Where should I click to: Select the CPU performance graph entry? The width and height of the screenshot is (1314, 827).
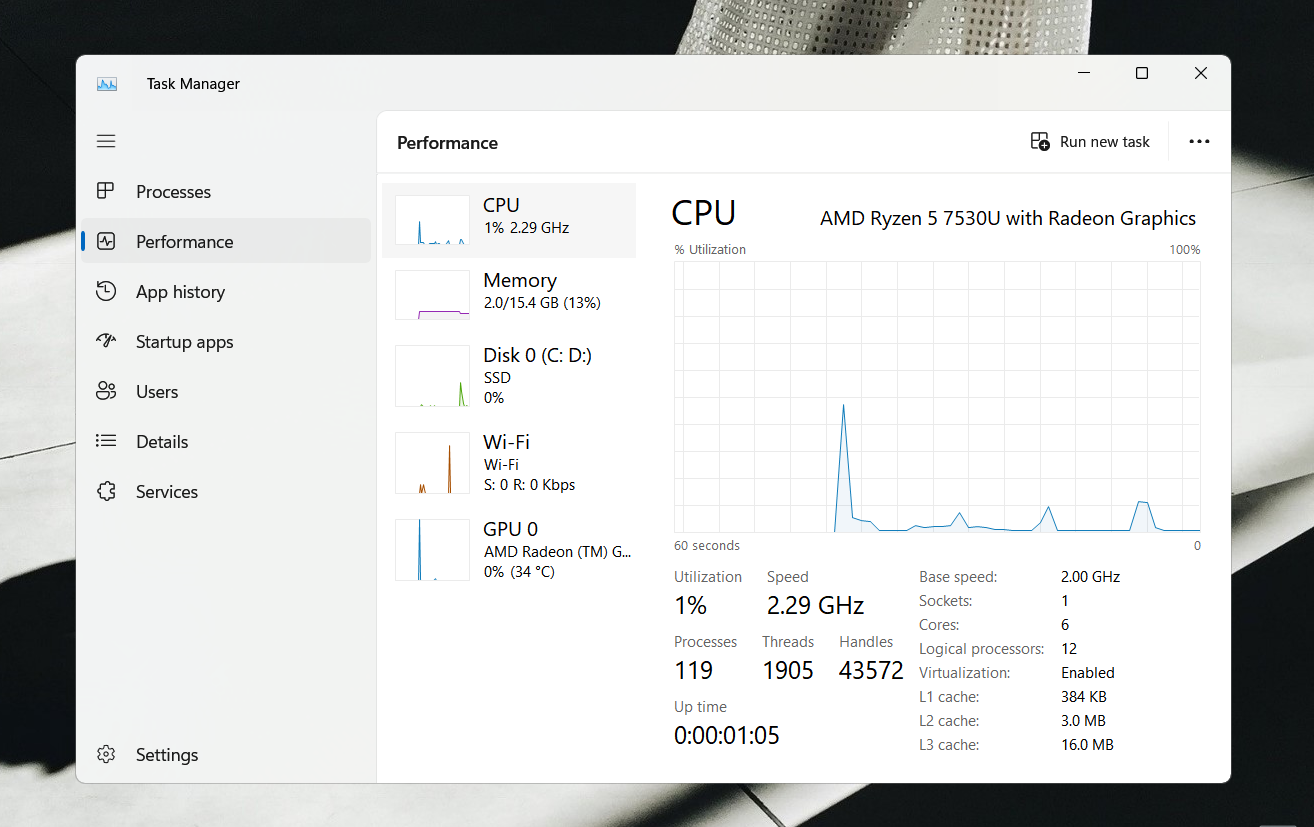(x=509, y=220)
